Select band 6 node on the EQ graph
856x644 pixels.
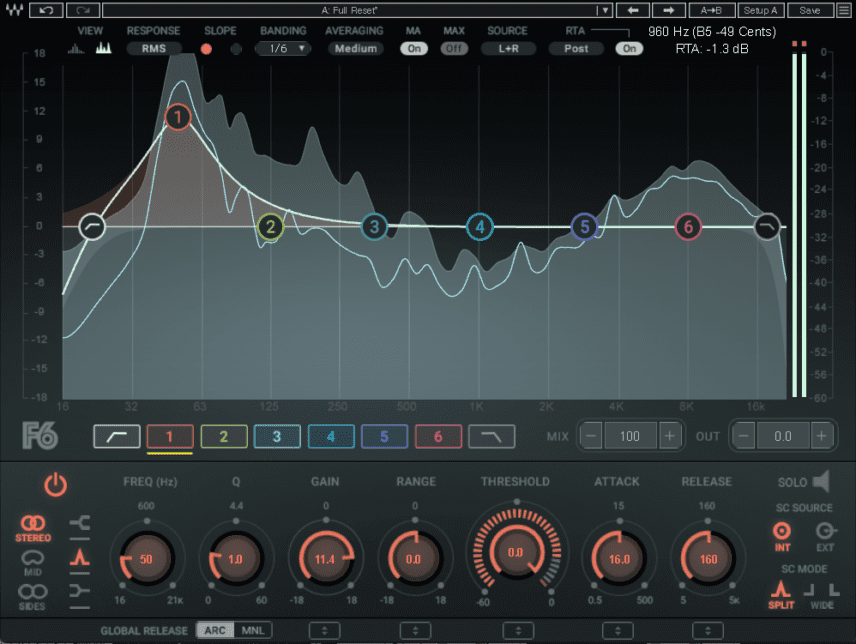688,226
